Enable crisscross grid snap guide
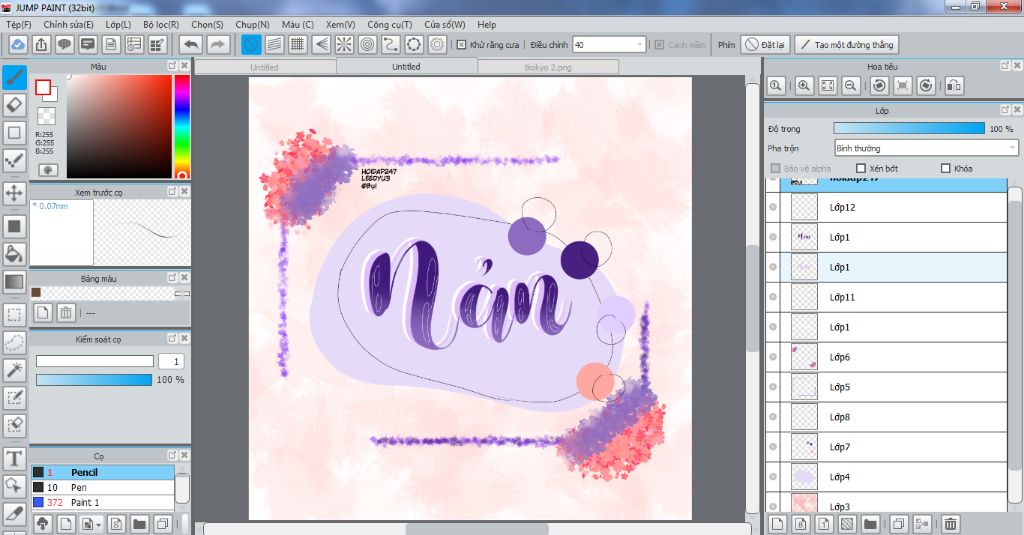Screen dimensions: 1024x535 click(x=298, y=44)
